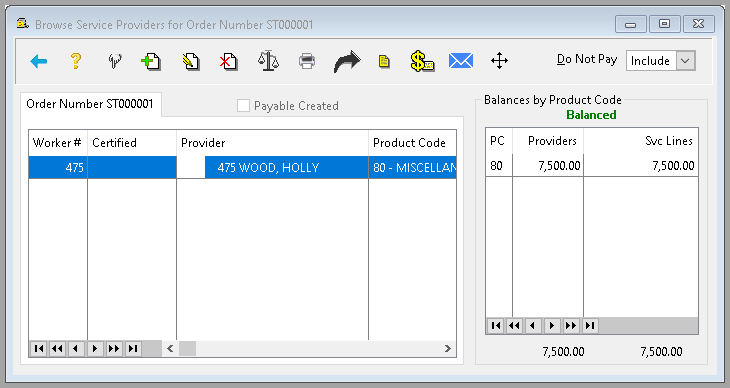
Task: Close the Browse Service Providers window
Action: tap(699, 24)
